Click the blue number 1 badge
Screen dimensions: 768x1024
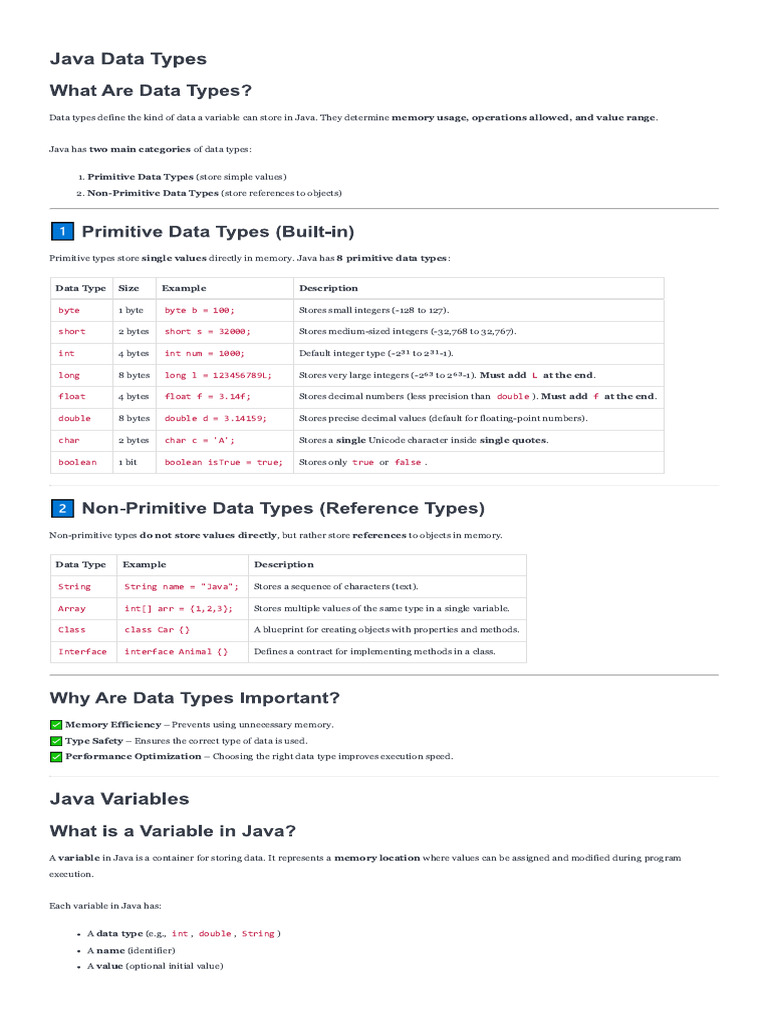pos(62,232)
